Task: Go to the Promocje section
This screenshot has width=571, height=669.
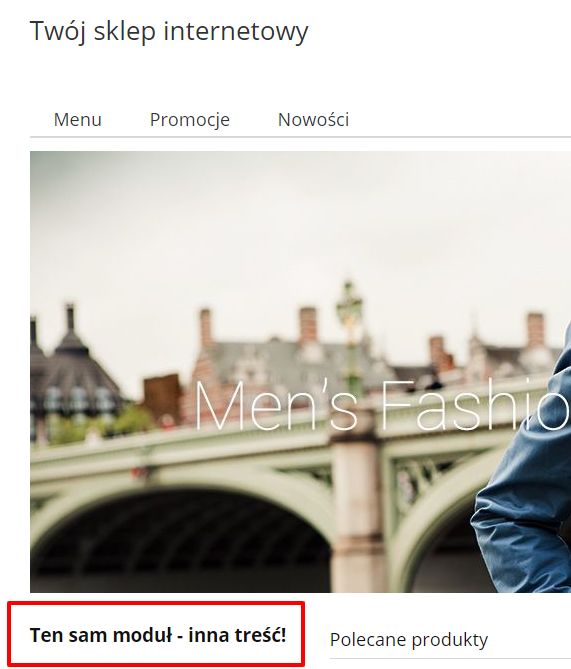Action: click(x=190, y=120)
